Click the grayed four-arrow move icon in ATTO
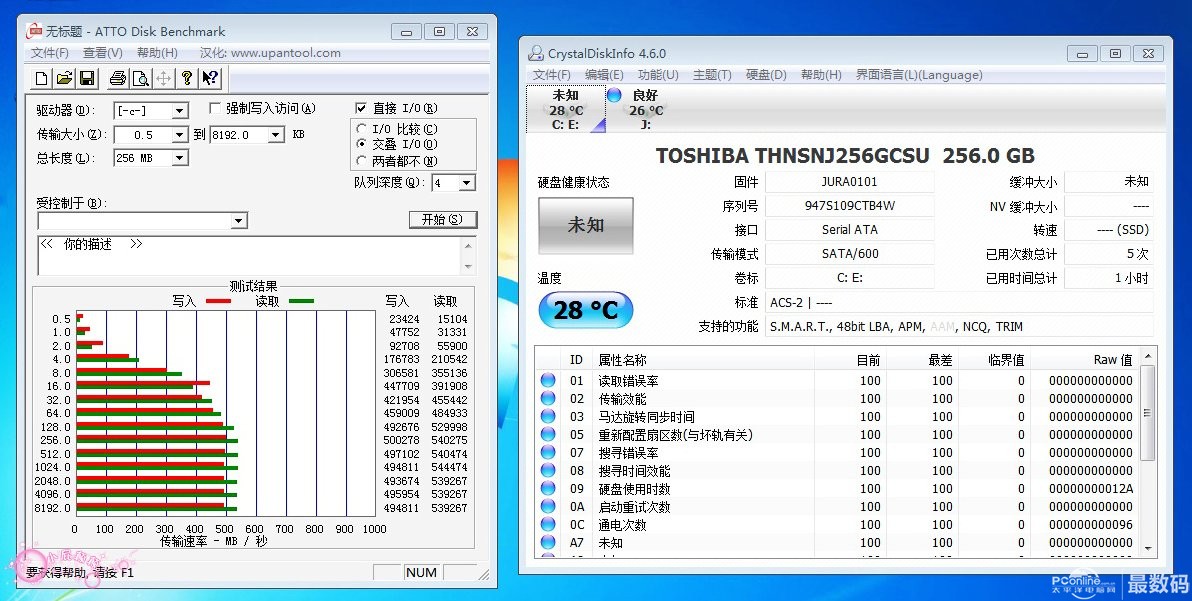 point(163,78)
